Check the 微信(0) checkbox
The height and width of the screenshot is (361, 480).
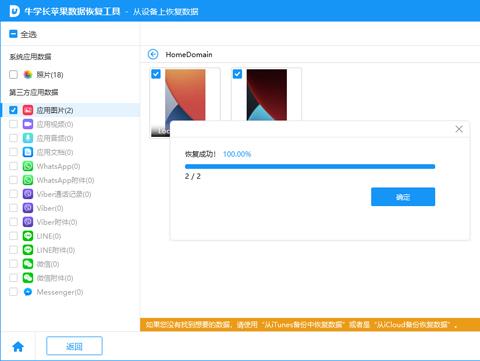point(13,264)
